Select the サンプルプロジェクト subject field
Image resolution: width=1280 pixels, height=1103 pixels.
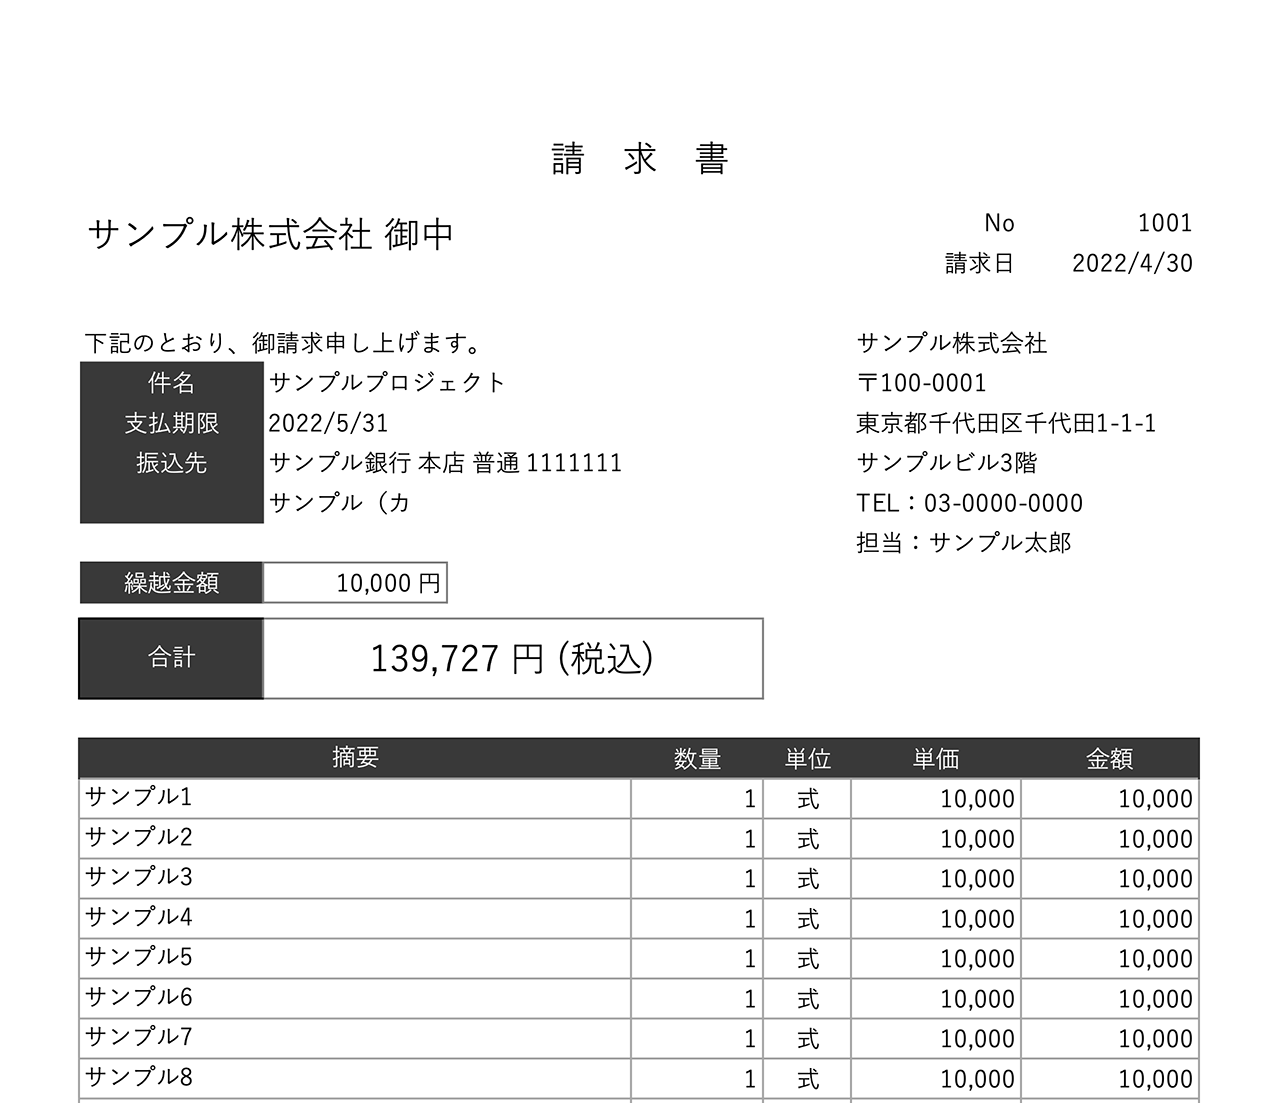(388, 381)
